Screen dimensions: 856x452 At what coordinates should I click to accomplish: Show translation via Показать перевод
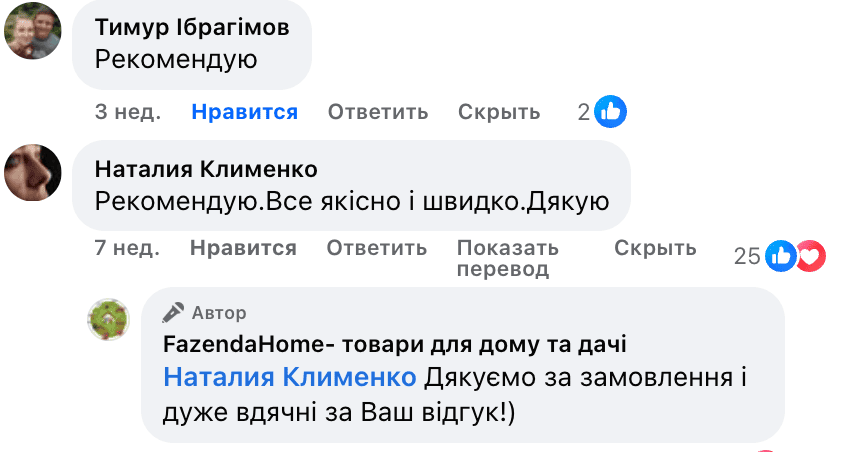coord(507,258)
